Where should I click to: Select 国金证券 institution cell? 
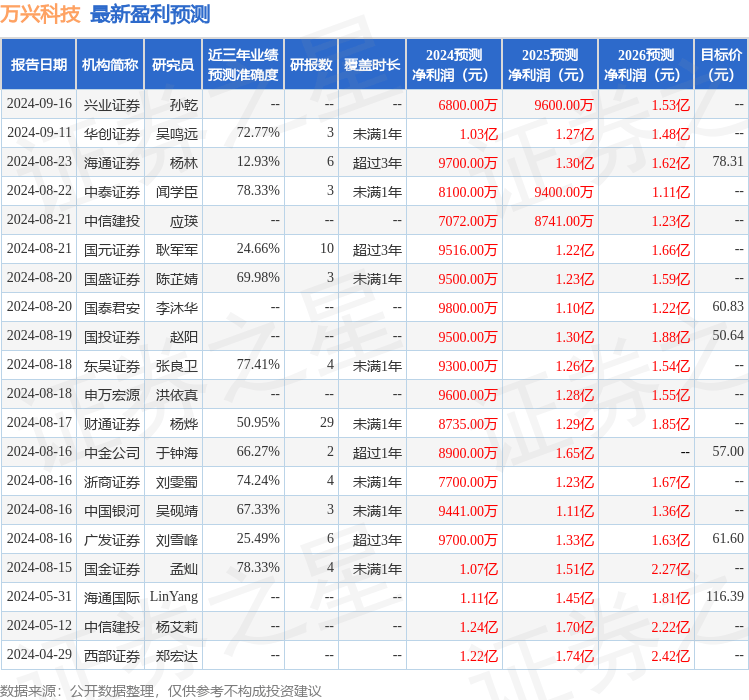coord(112,569)
